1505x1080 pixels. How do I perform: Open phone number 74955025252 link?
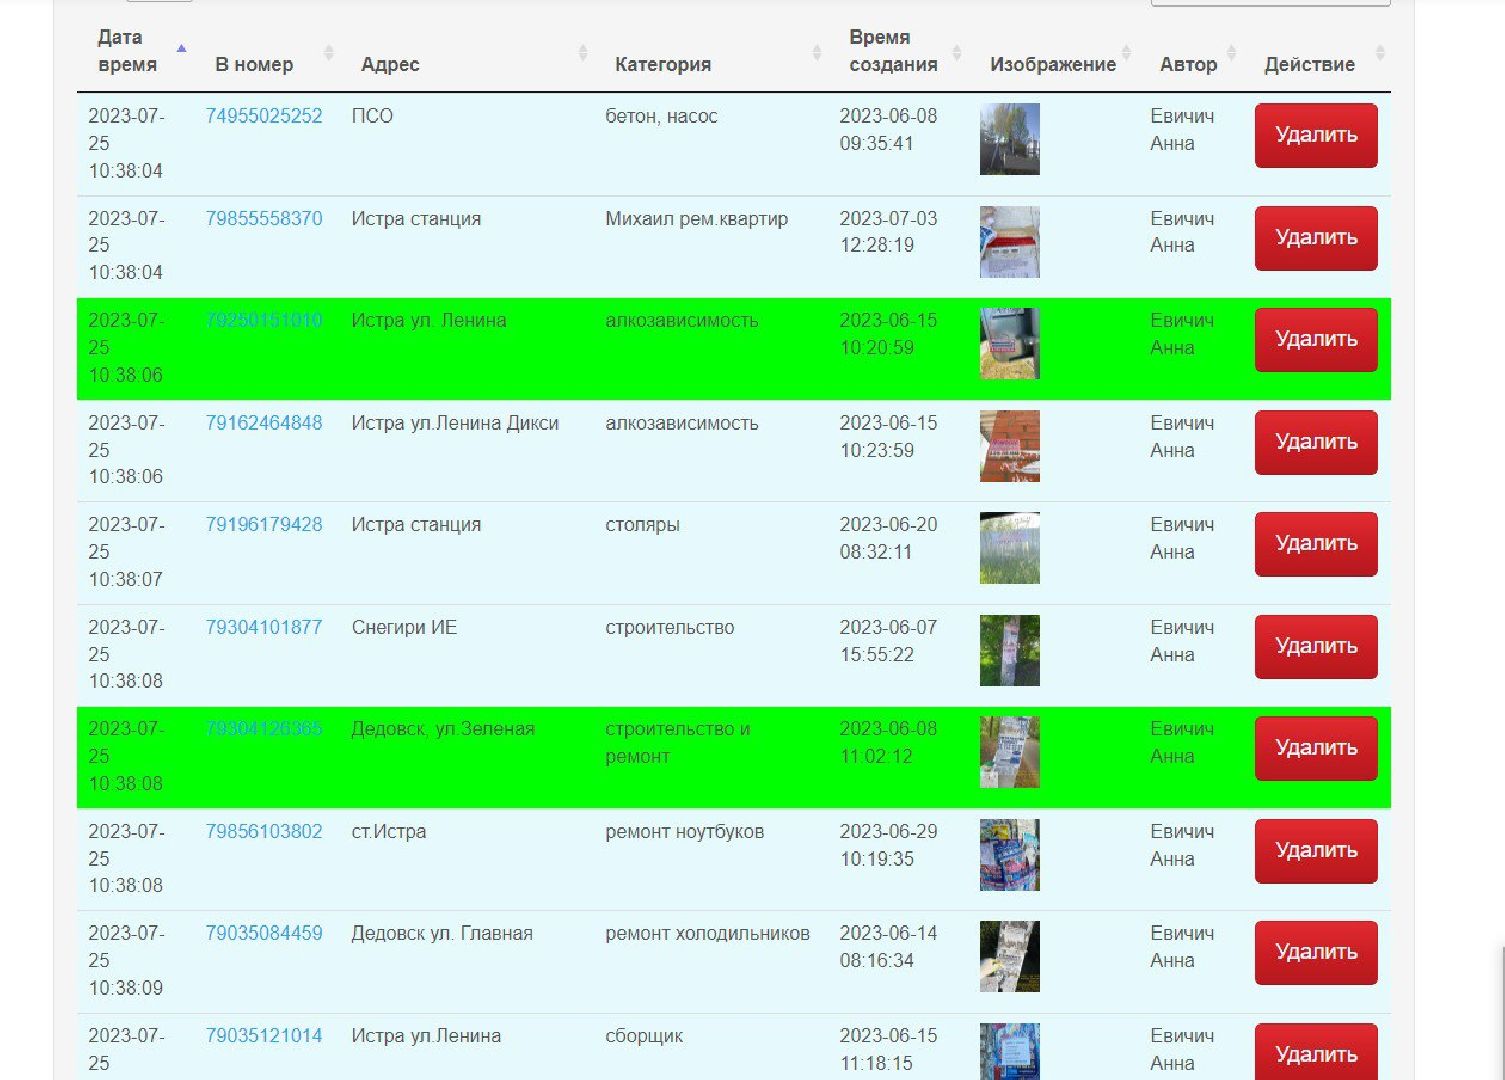[x=264, y=116]
